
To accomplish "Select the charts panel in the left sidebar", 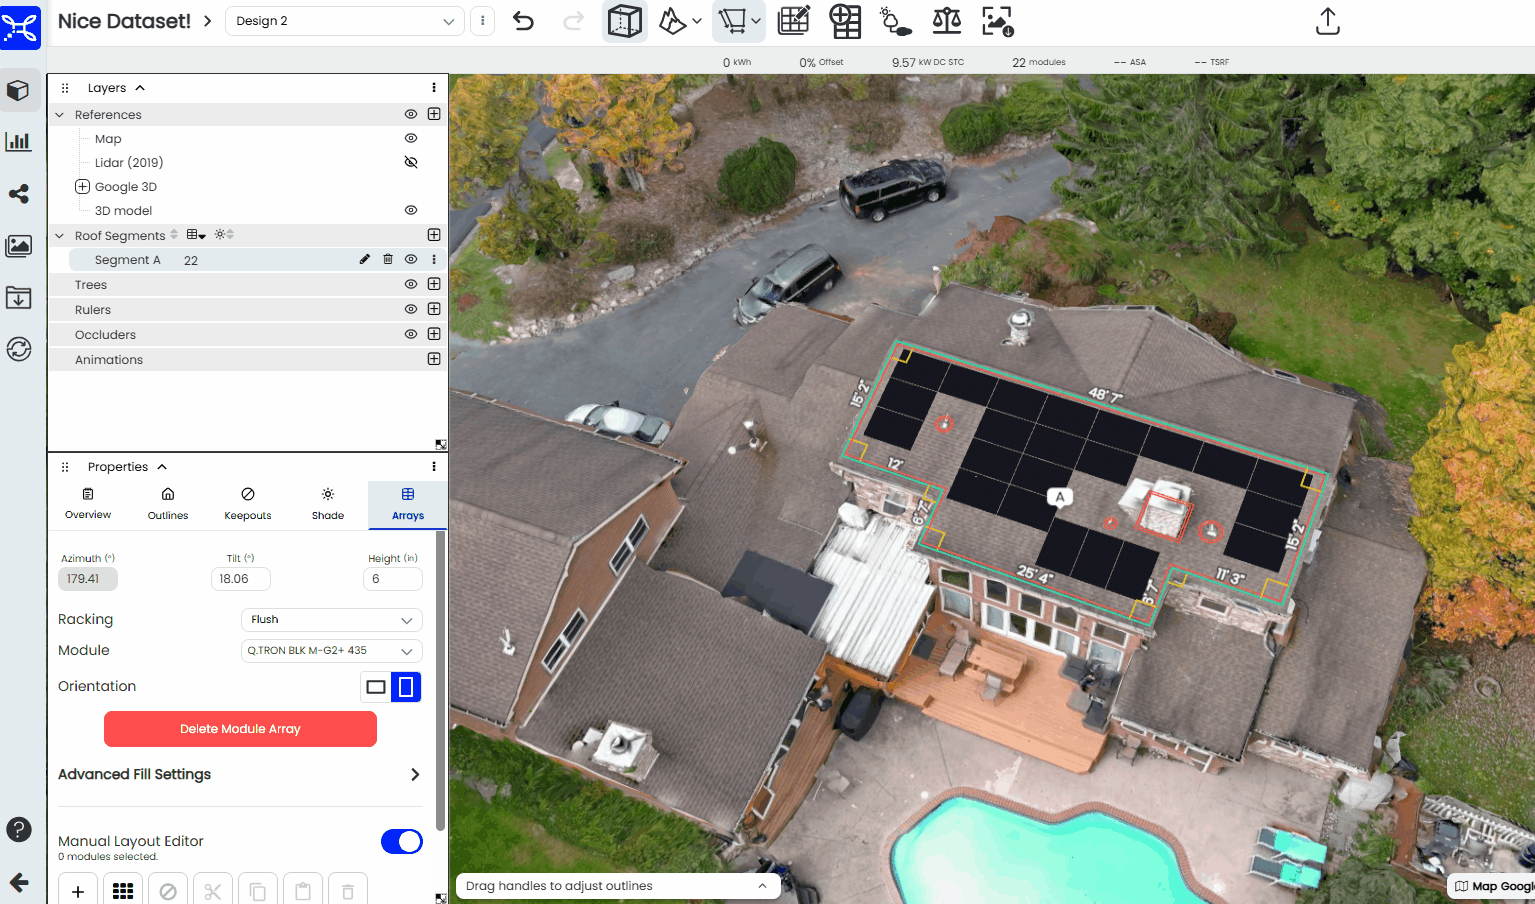I will tap(19, 141).
